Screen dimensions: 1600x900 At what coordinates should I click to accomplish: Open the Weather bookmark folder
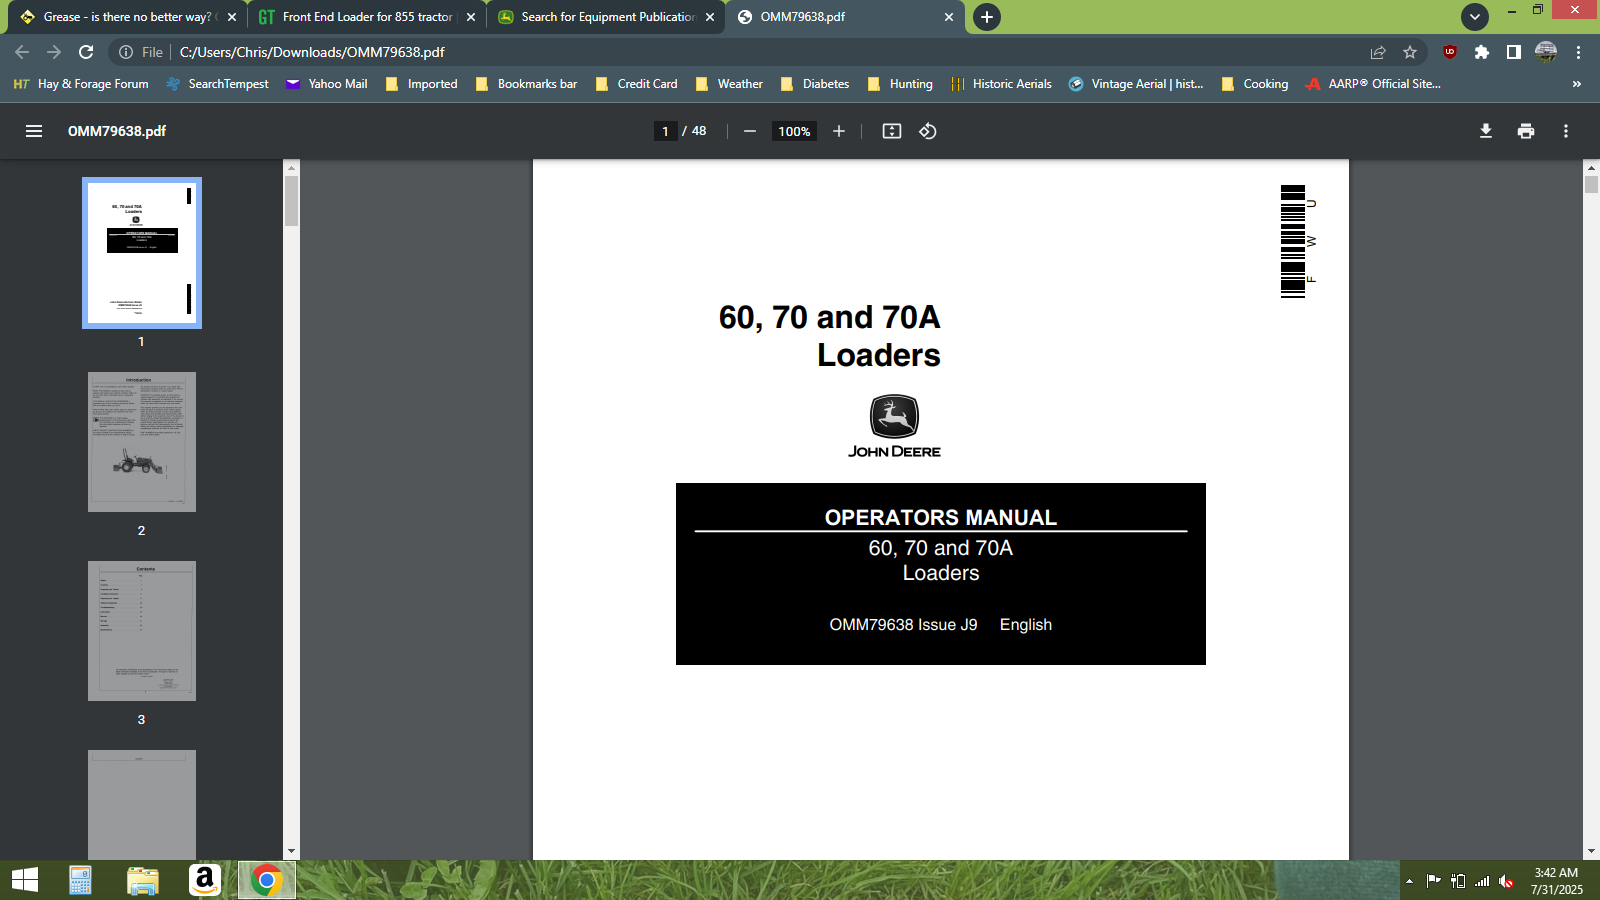[x=729, y=84]
